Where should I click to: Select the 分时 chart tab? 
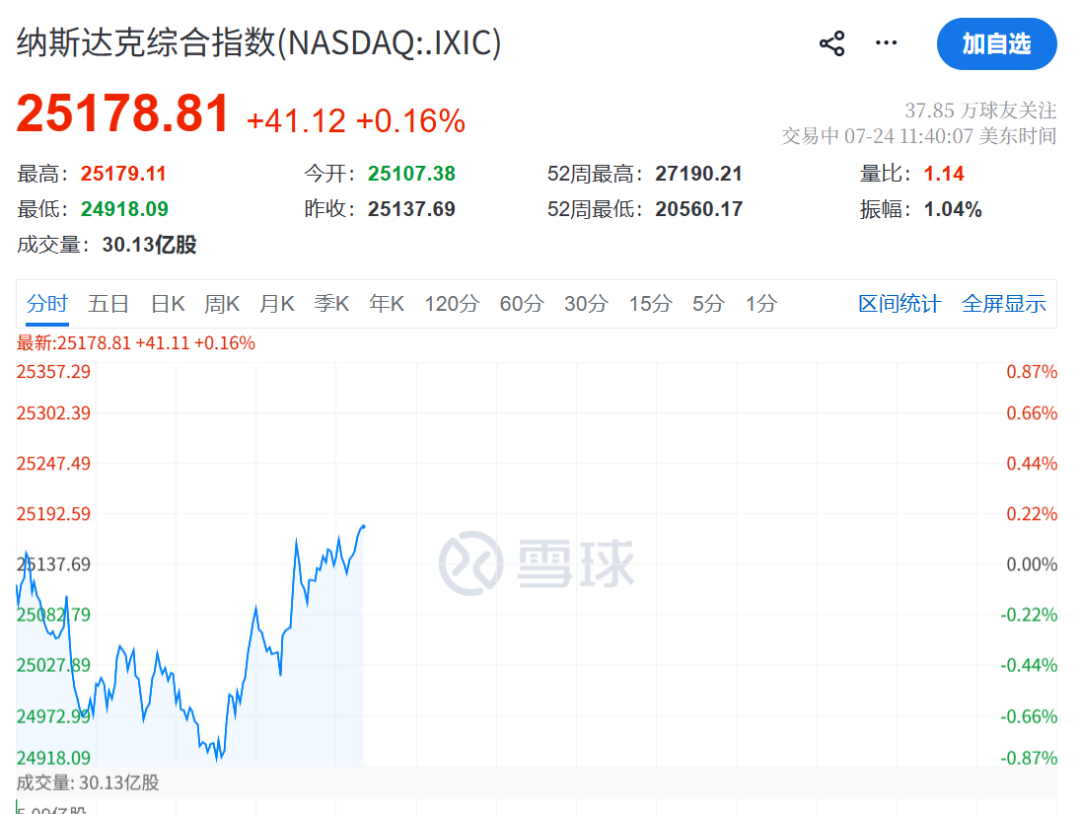(47, 303)
